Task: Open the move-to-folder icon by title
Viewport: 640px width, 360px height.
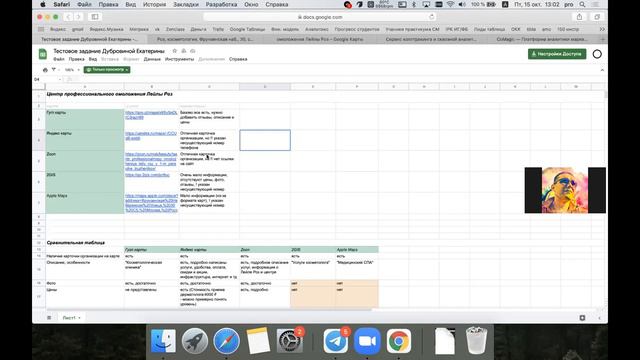Action: 184,51
